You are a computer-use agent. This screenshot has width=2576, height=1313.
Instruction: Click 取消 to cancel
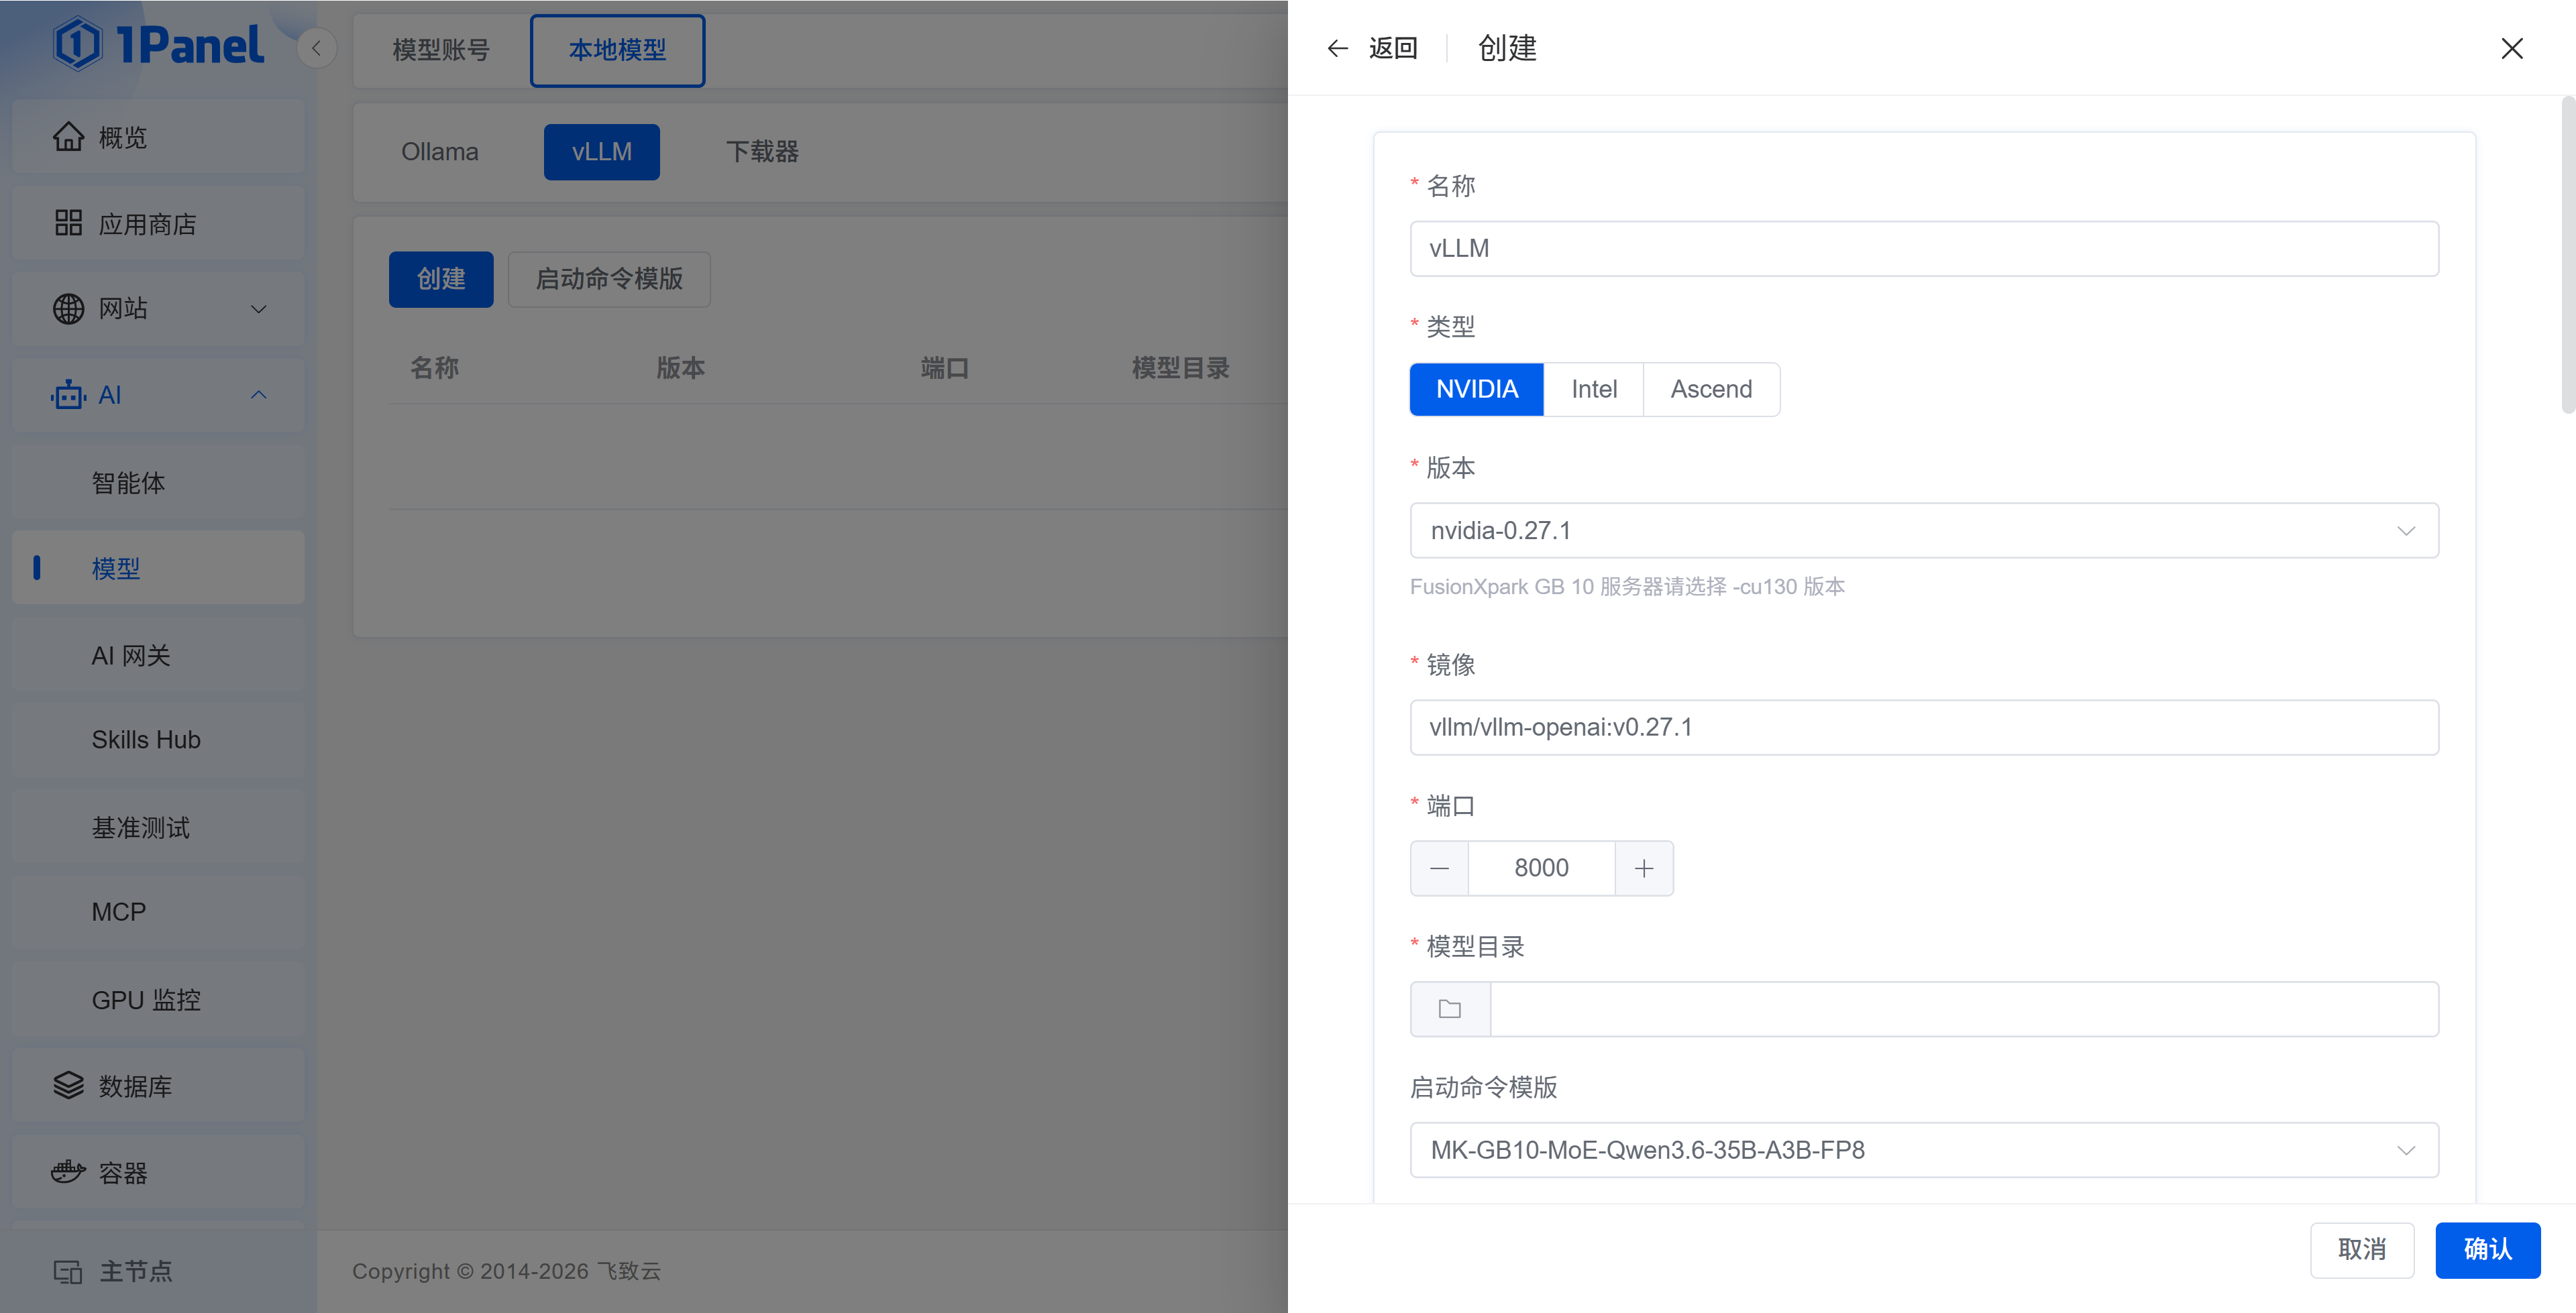2362,1250
